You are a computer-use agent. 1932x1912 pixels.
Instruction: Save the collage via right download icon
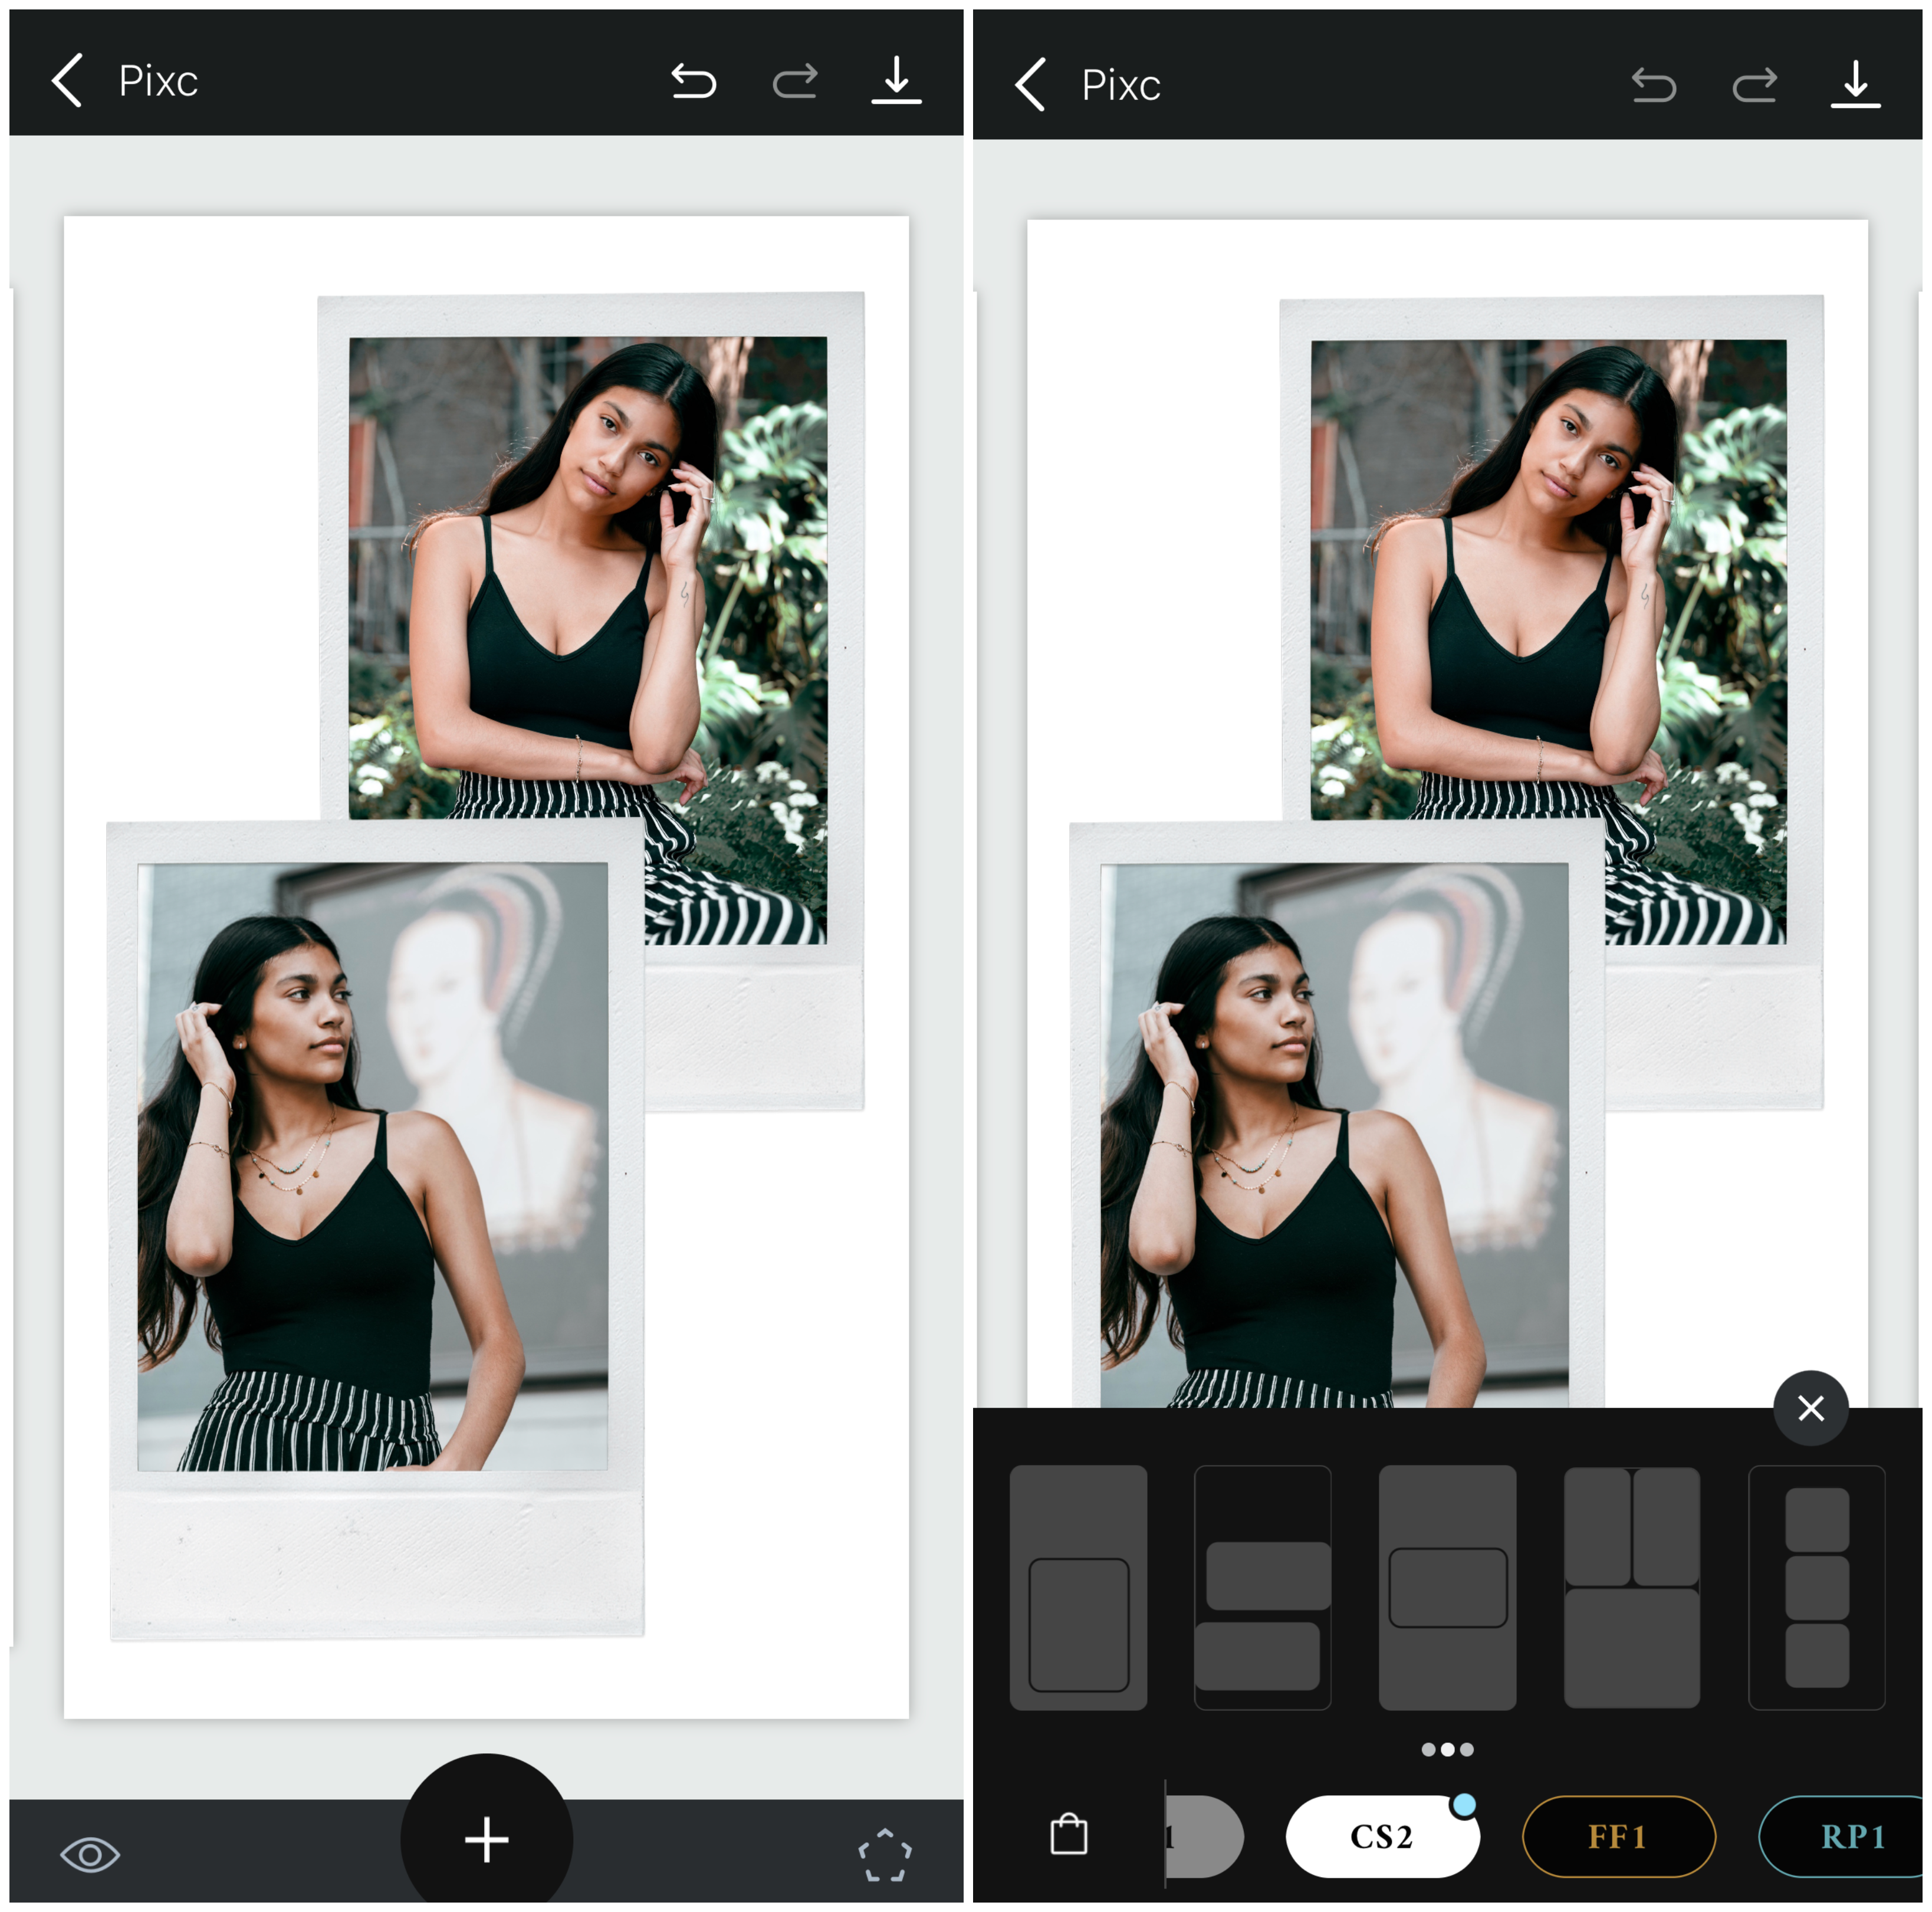(1855, 84)
